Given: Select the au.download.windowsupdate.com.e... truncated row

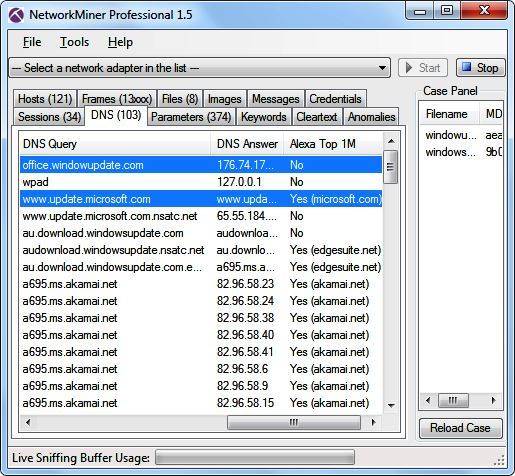Looking at the screenshot, I should pyautogui.click(x=201, y=267).
